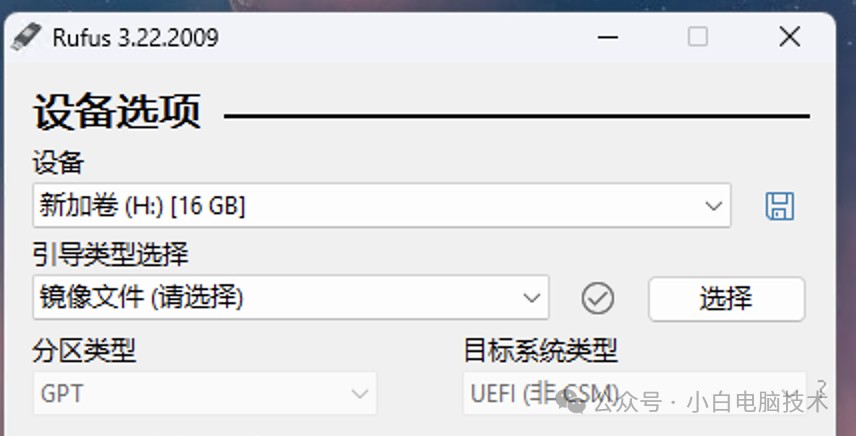Screen dimensions: 856x436
Task: Click the 引导类型选择 label
Action: tap(111, 254)
